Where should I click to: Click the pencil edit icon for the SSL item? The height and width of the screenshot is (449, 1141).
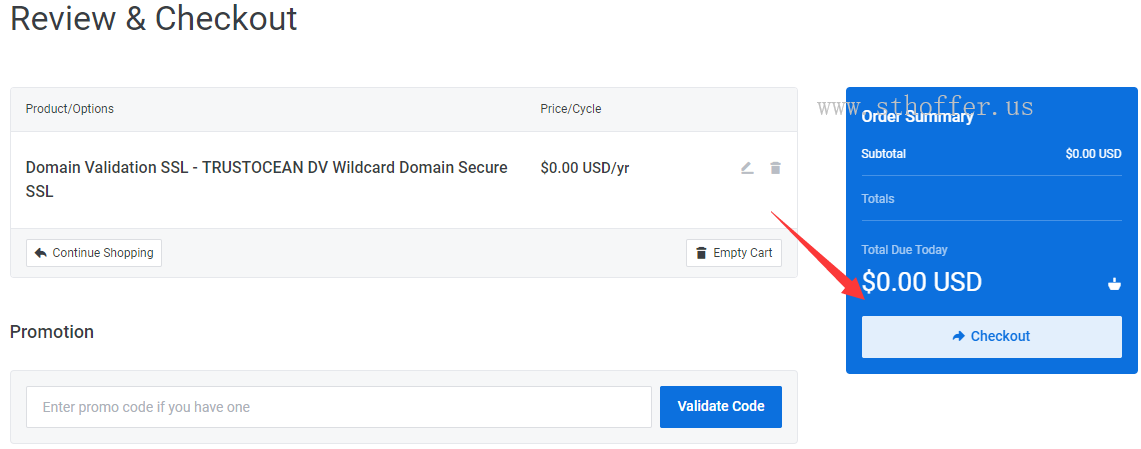click(747, 168)
